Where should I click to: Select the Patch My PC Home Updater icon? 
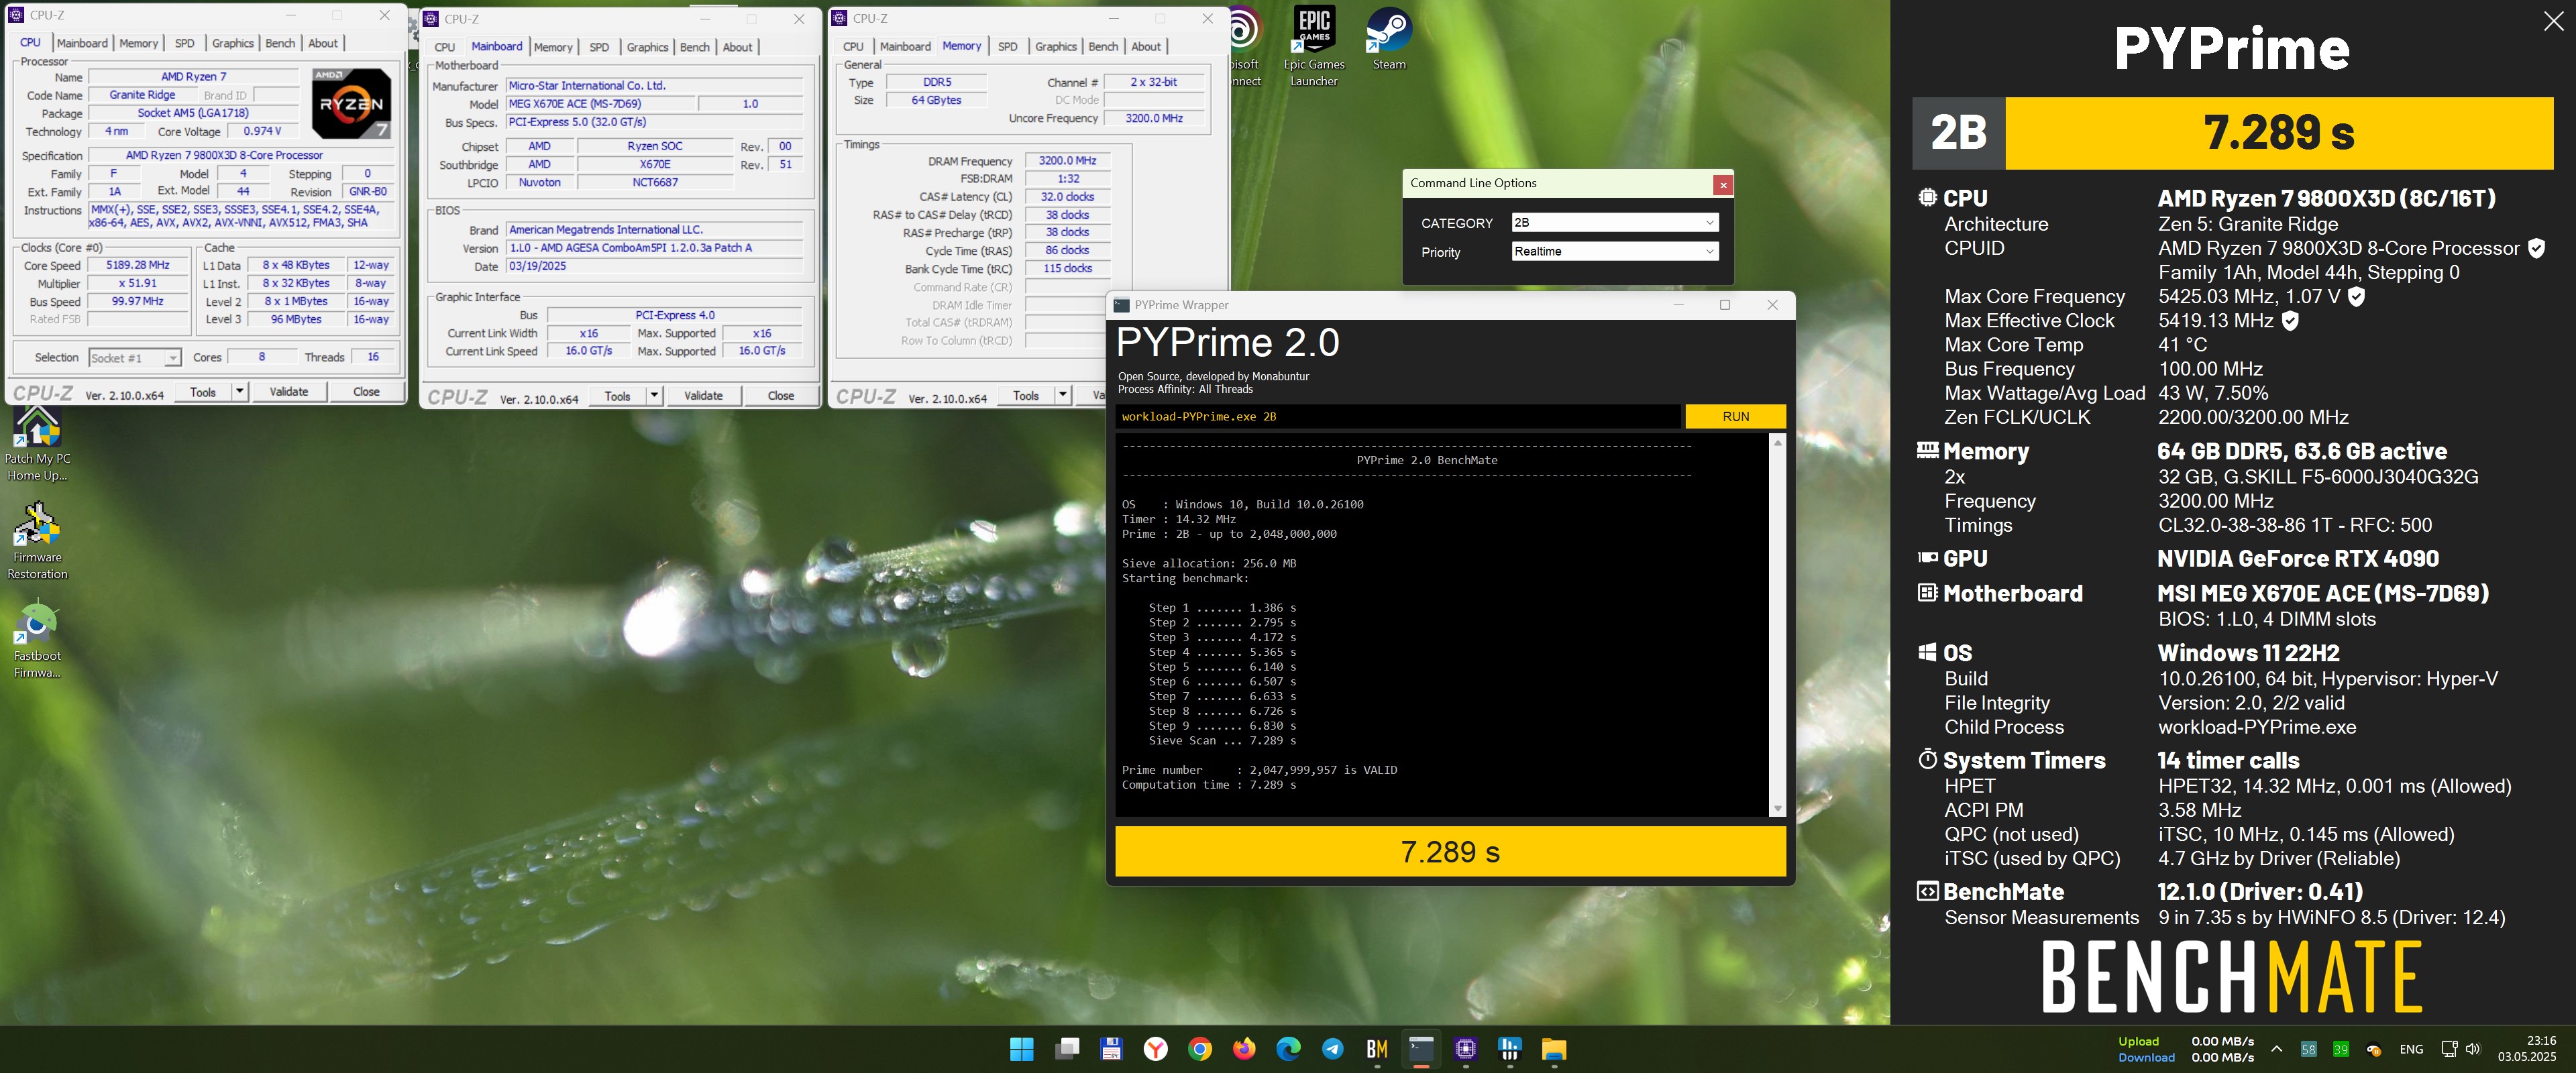(37, 444)
